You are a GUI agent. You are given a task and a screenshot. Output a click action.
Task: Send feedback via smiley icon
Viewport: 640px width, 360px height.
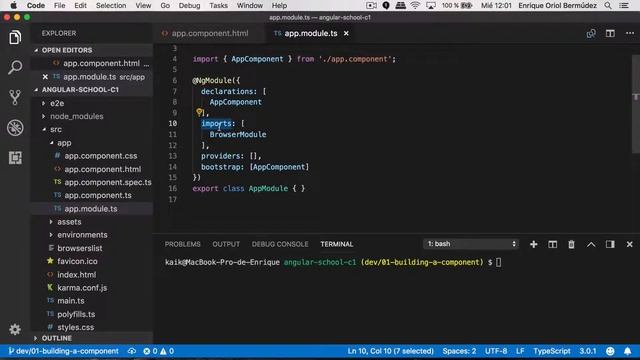click(610, 351)
